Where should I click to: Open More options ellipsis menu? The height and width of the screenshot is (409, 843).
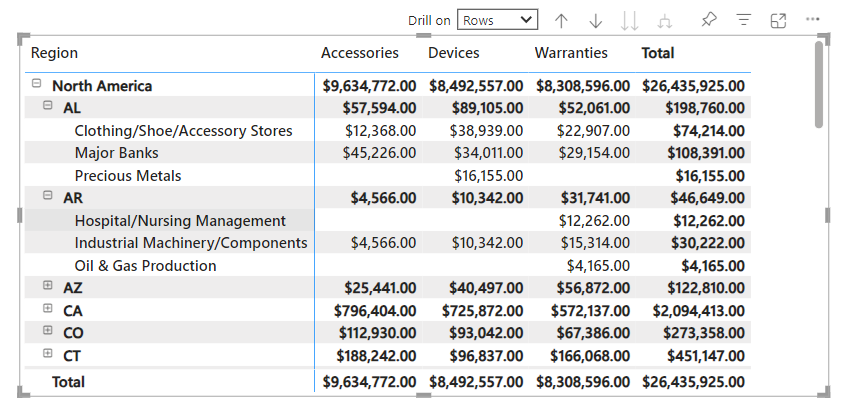812,20
